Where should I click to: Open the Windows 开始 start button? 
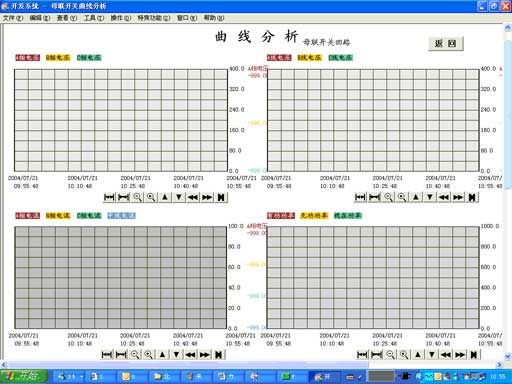click(x=24, y=377)
